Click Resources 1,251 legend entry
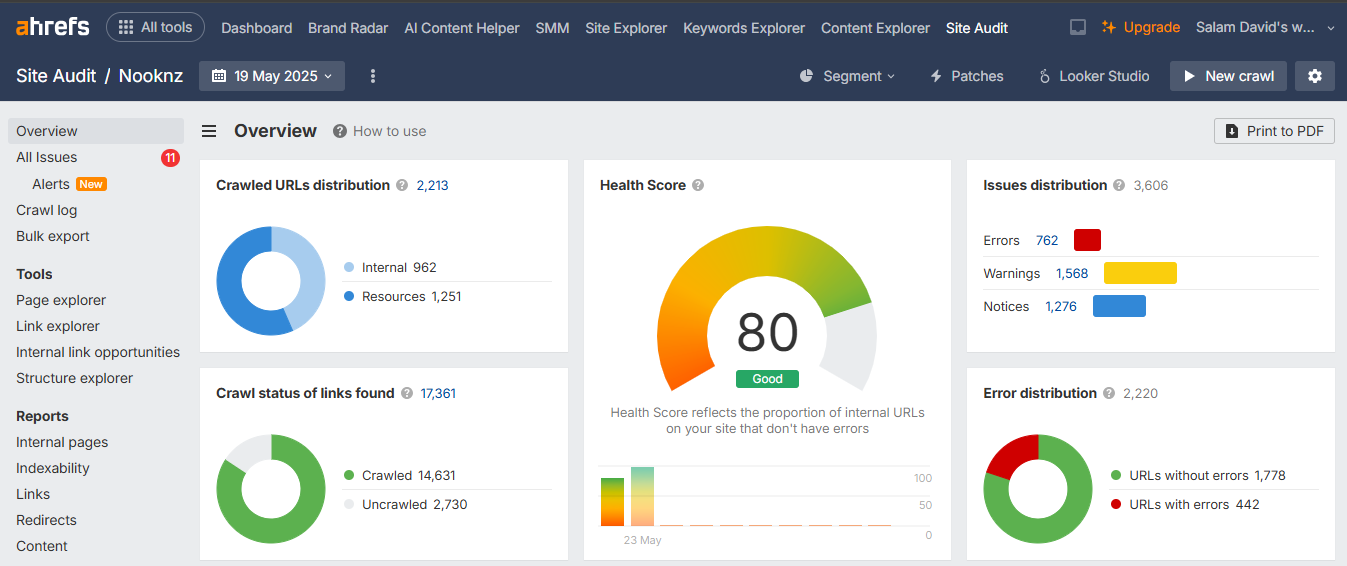The image size is (1347, 566). (402, 296)
